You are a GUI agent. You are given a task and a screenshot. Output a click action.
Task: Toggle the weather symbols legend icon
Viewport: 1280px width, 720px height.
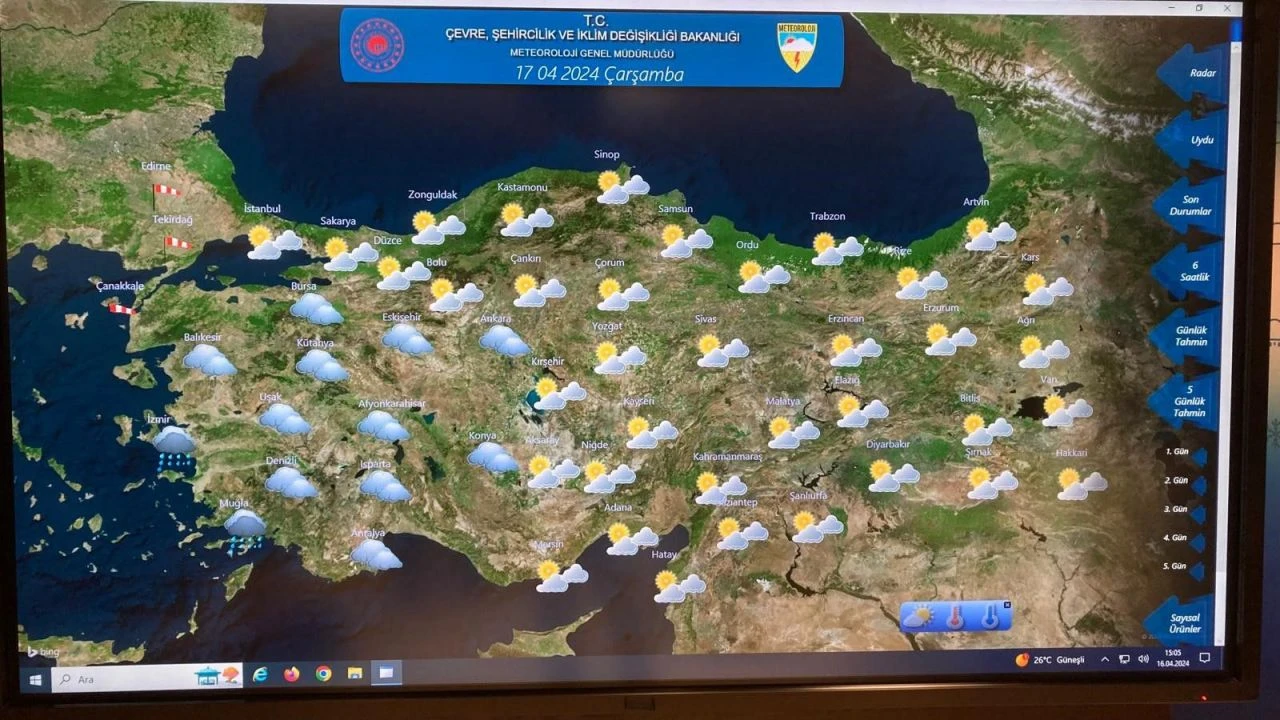[x=918, y=616]
